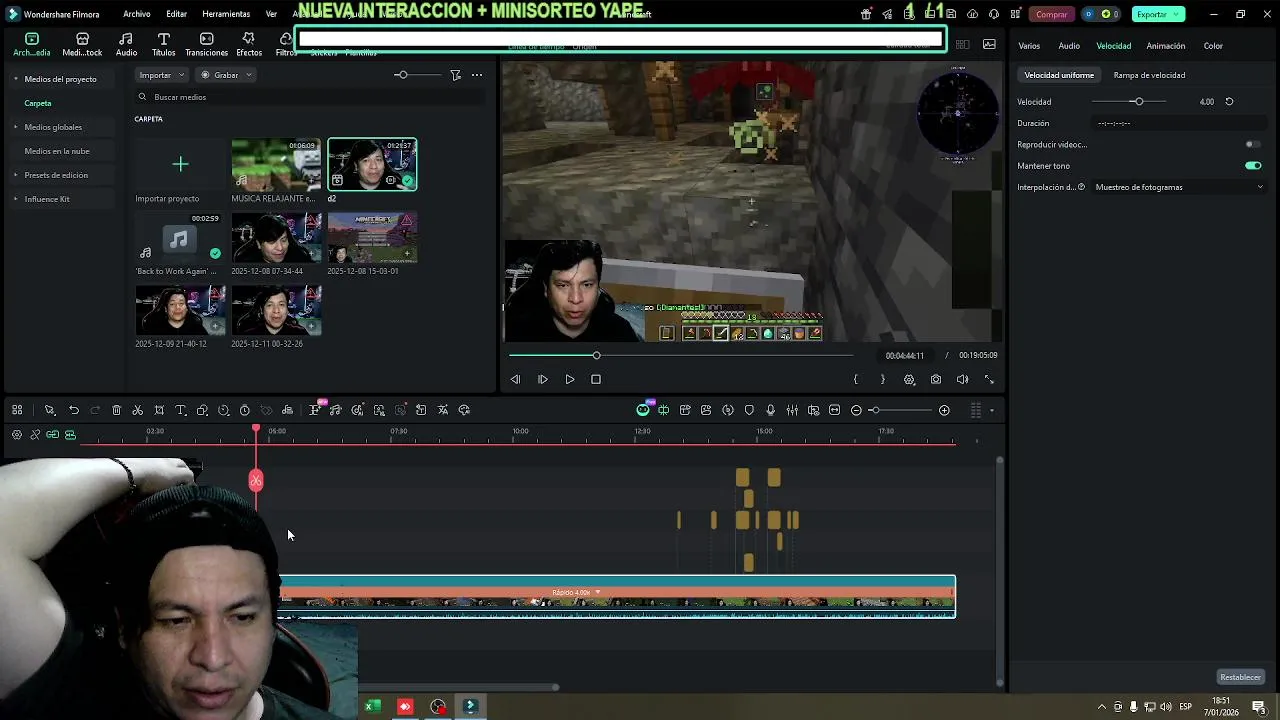Take a snapshot with camera icon

point(936,380)
